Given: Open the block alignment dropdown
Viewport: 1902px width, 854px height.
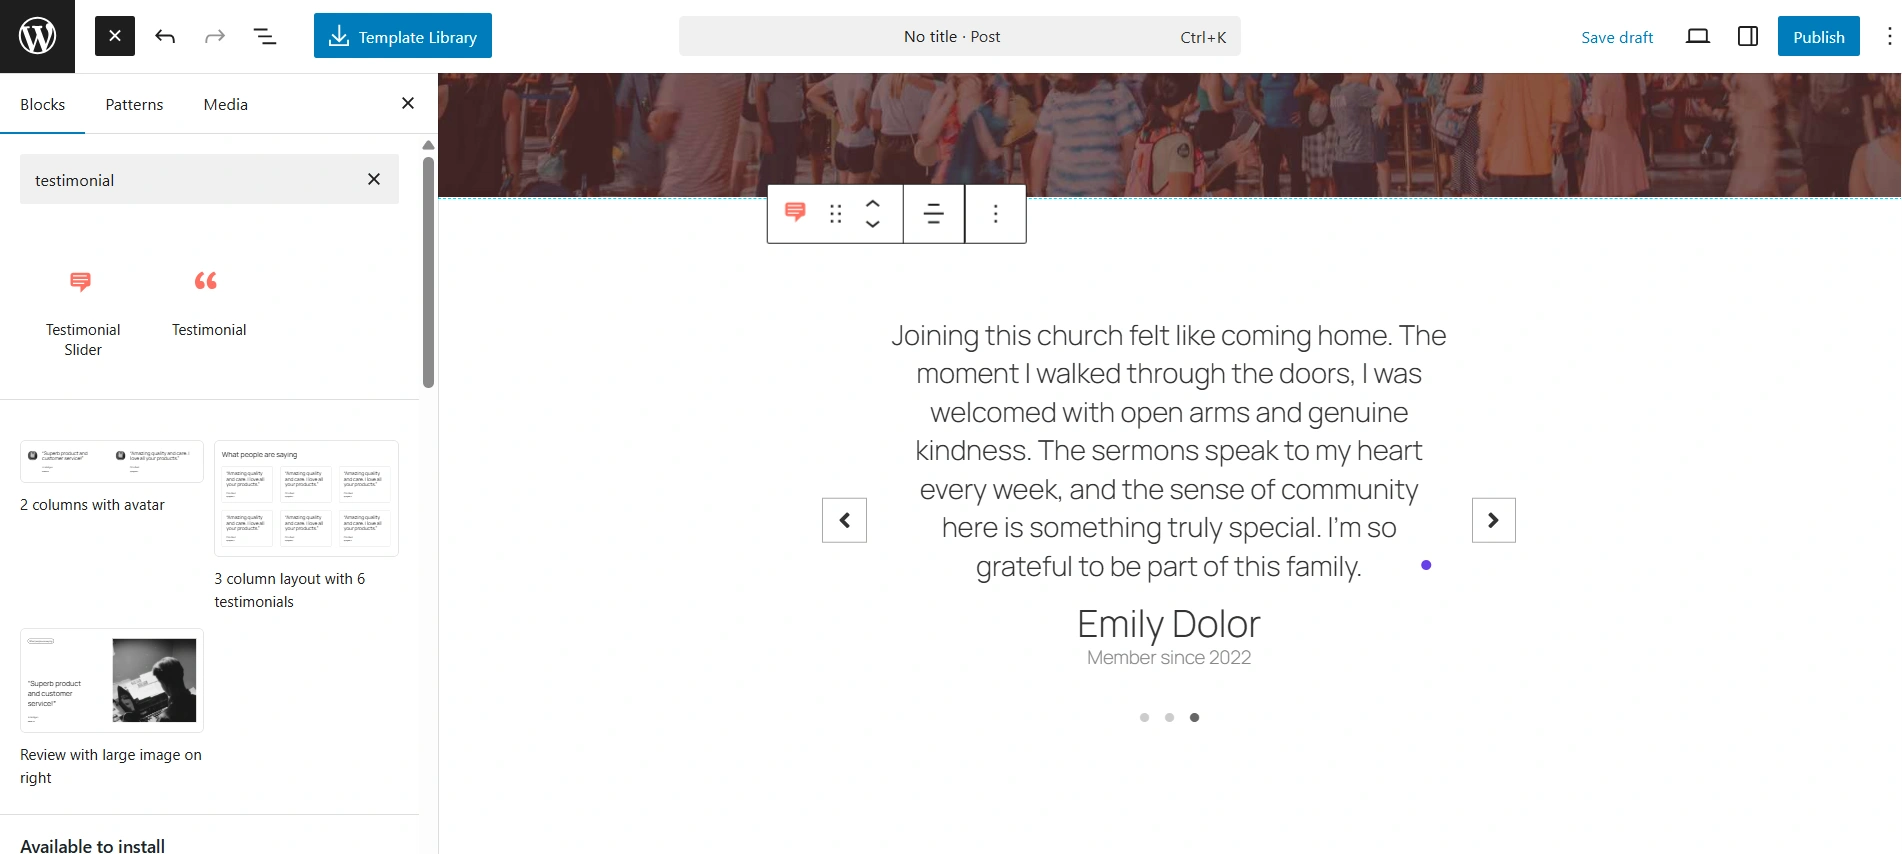Looking at the screenshot, I should click(934, 213).
